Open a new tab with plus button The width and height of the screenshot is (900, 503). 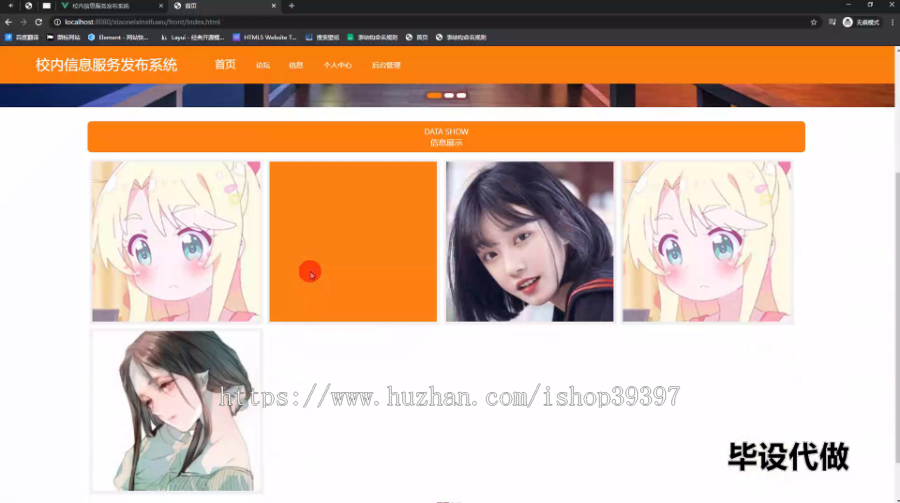tap(292, 6)
